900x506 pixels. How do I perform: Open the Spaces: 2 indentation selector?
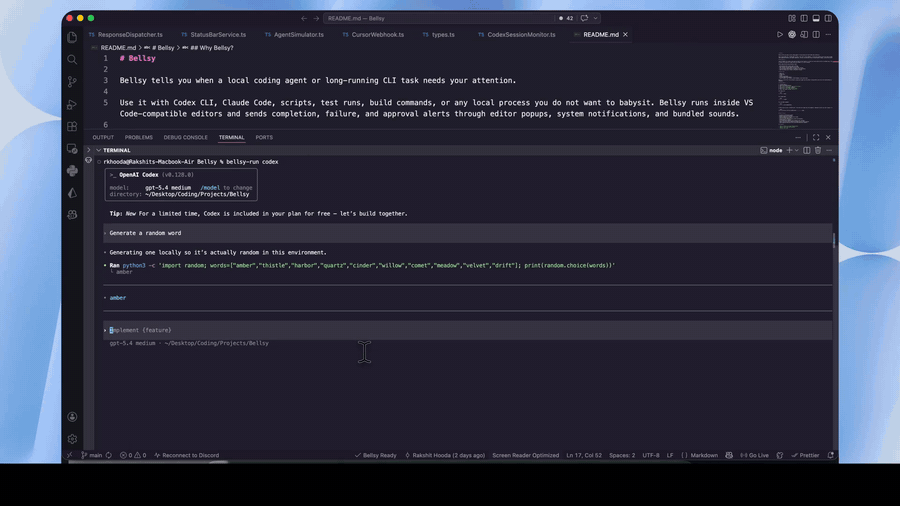coord(622,456)
